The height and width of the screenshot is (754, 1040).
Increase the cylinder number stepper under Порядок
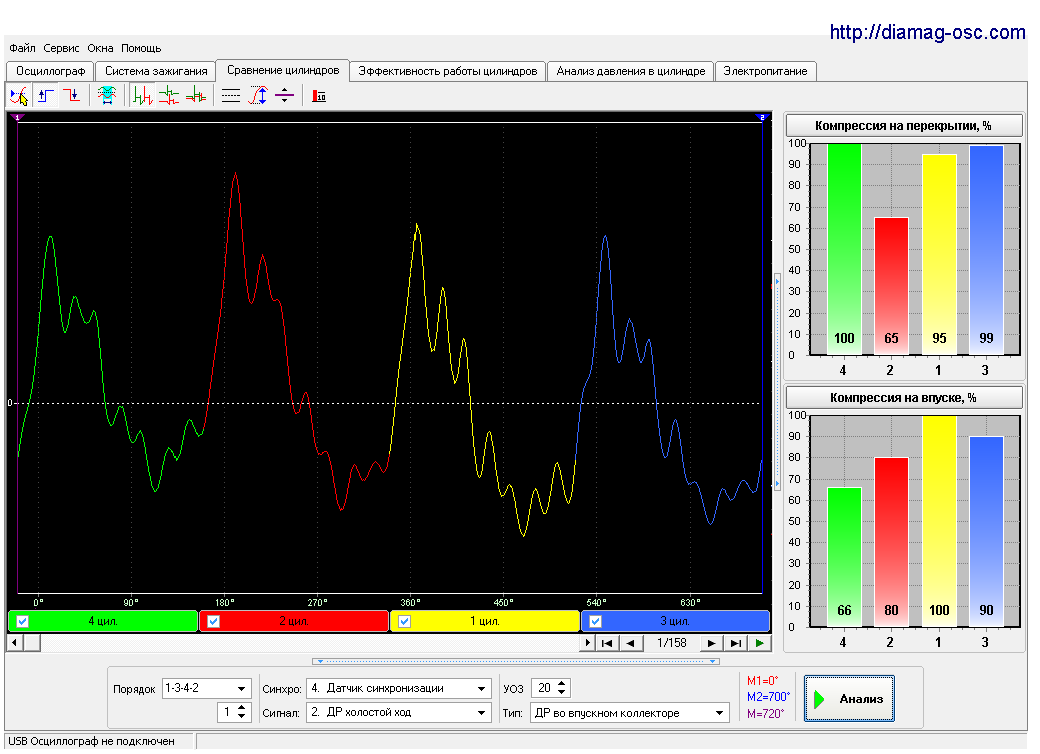point(241,708)
